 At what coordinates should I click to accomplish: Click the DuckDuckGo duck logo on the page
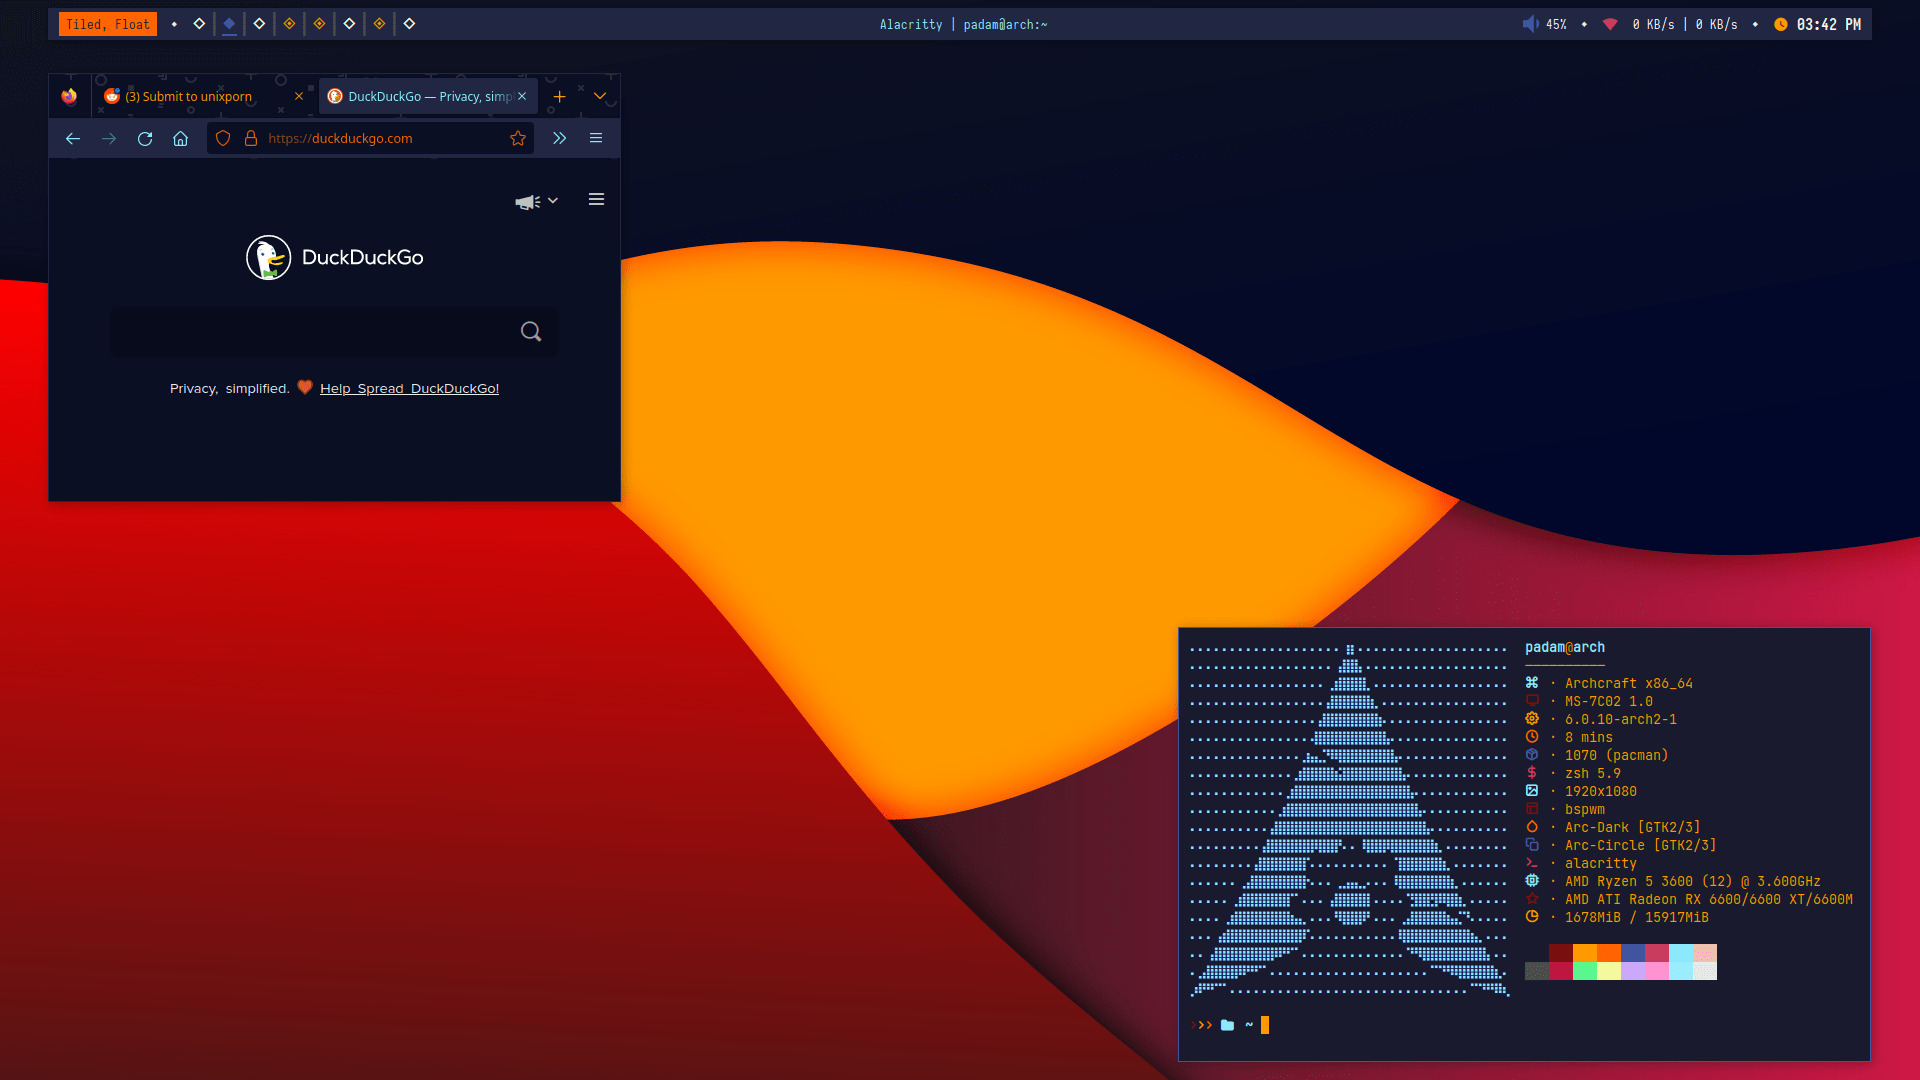point(266,257)
